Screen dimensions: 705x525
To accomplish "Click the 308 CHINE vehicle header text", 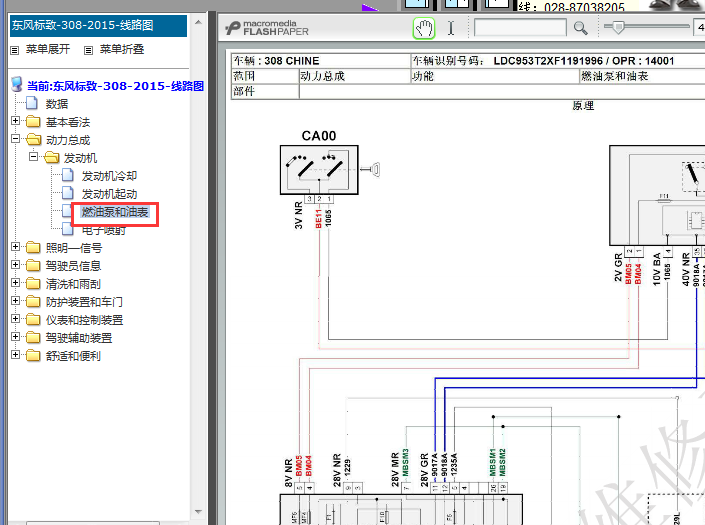I will (x=292, y=61).
